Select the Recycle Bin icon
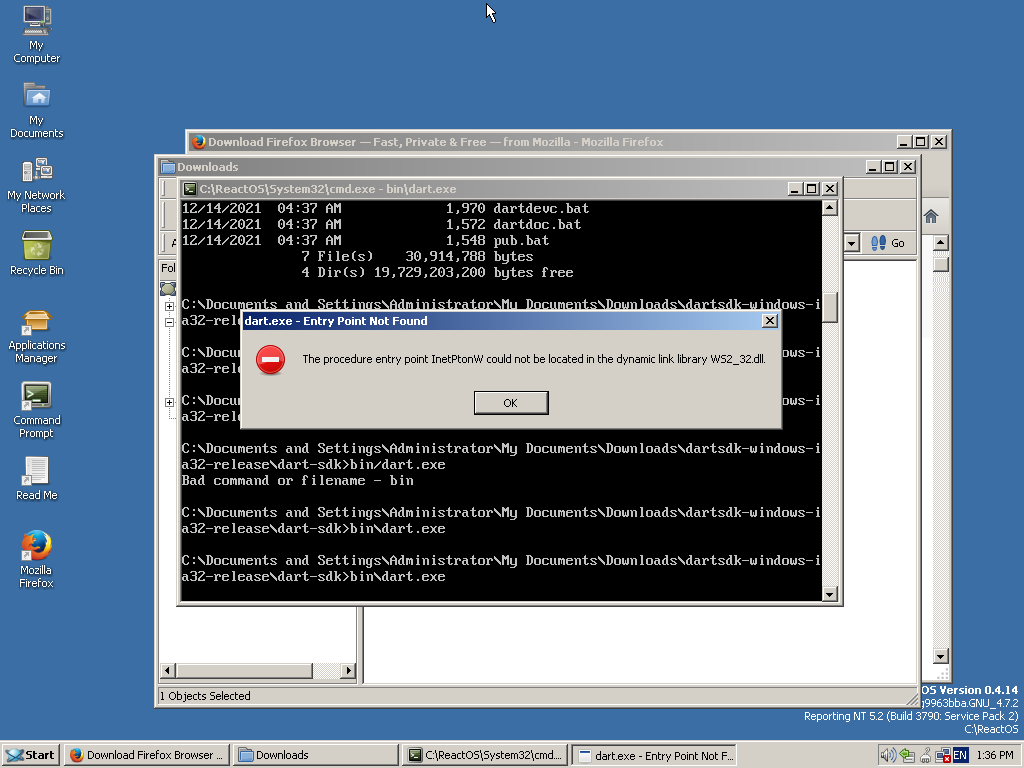This screenshot has height=768, width=1024. tap(37, 253)
